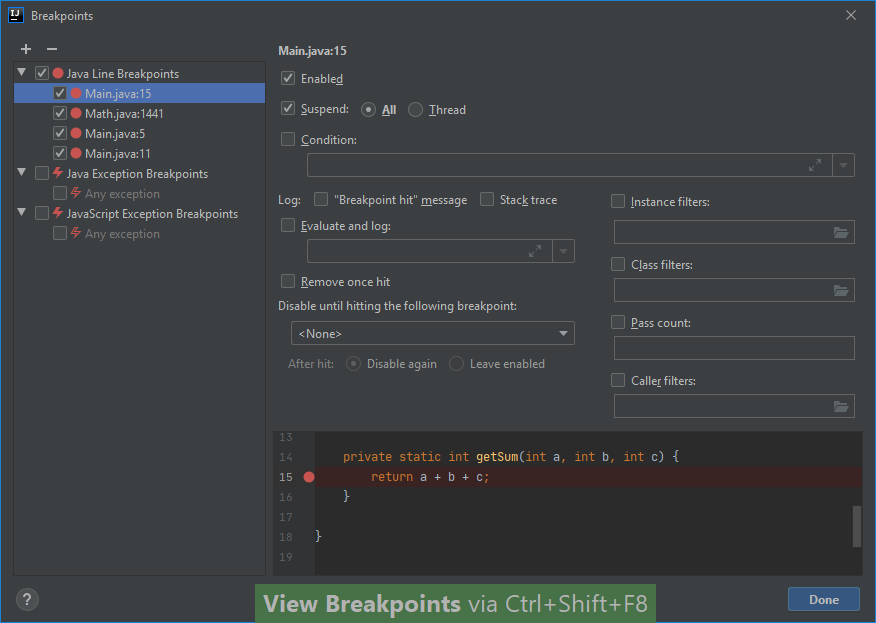
Task: Click into the Pass count input field
Action: 734,348
